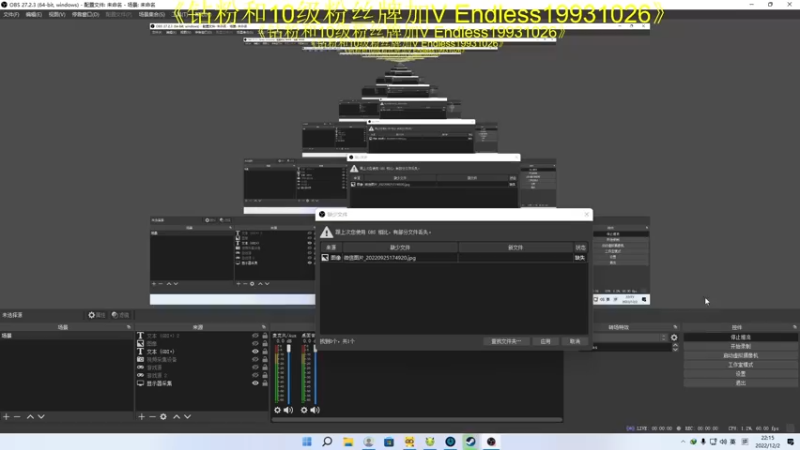Pop out the Scene Transitions dock

point(676,327)
